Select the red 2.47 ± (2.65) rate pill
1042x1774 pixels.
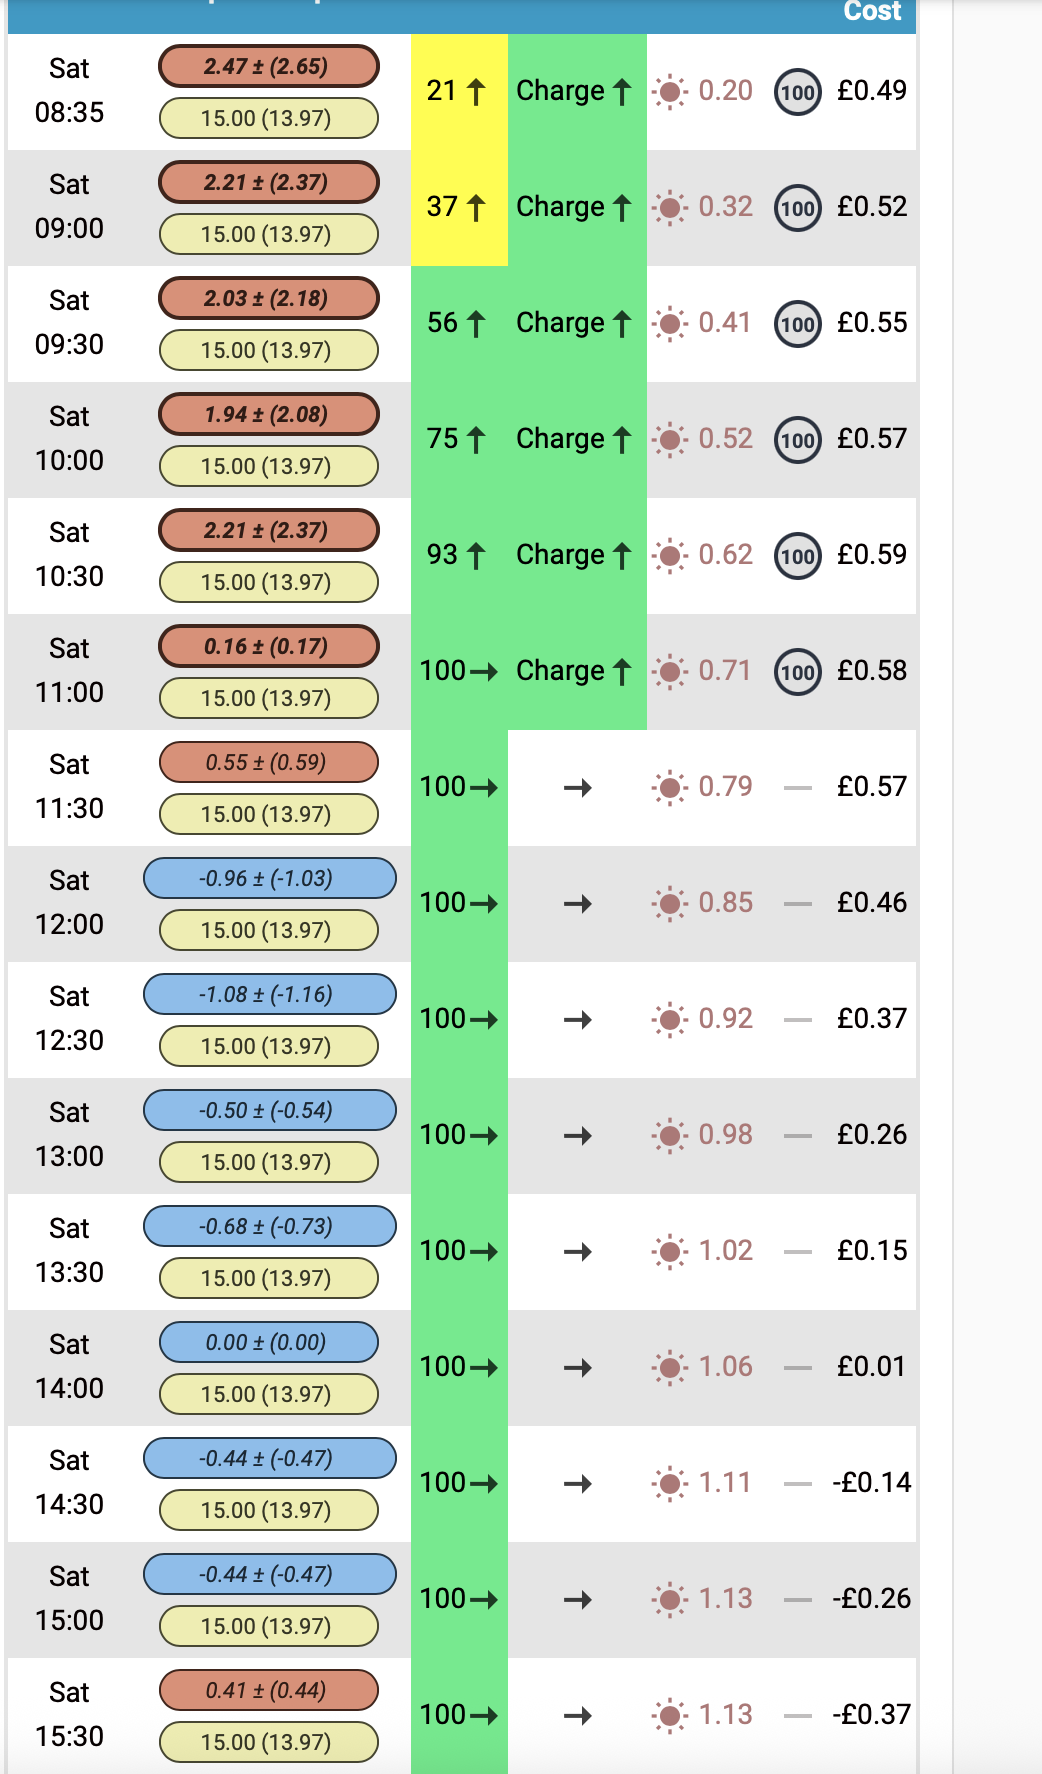click(269, 66)
